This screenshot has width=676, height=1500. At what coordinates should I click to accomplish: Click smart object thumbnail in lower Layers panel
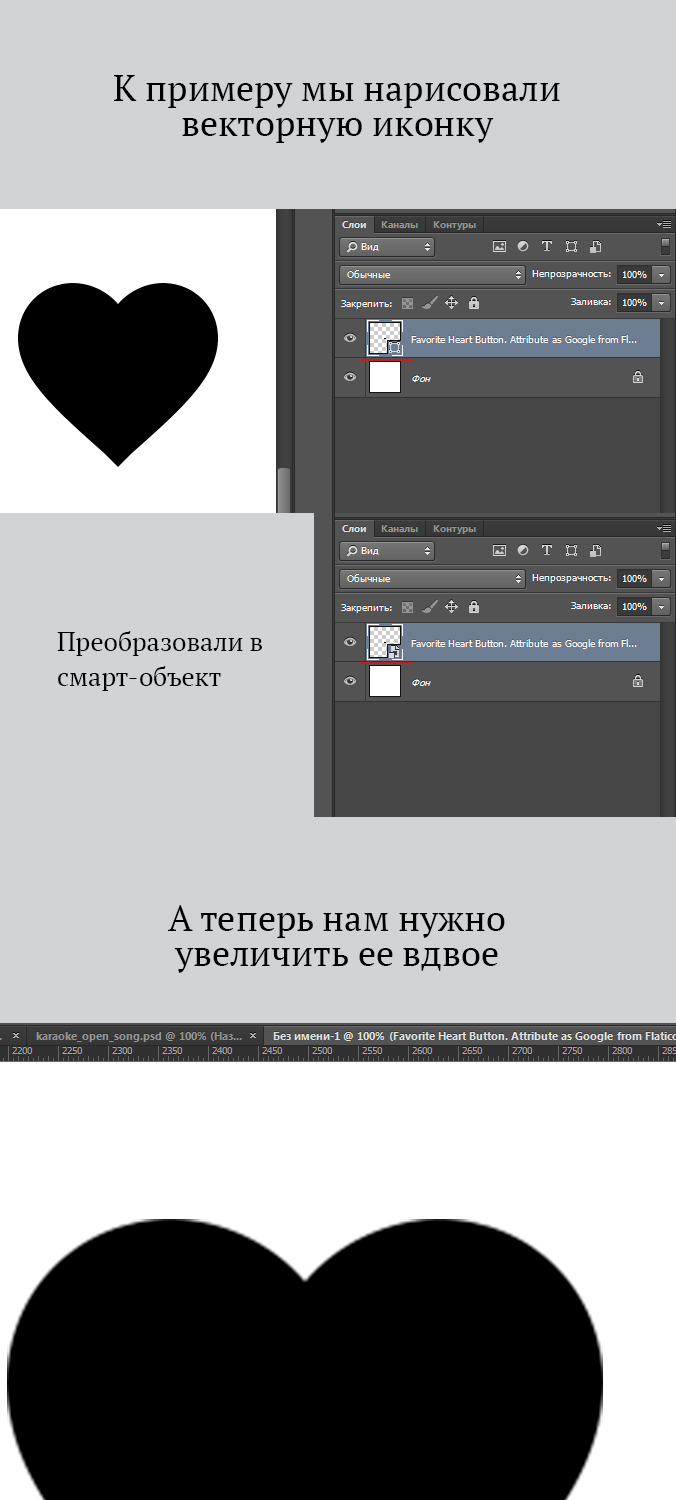(385, 642)
